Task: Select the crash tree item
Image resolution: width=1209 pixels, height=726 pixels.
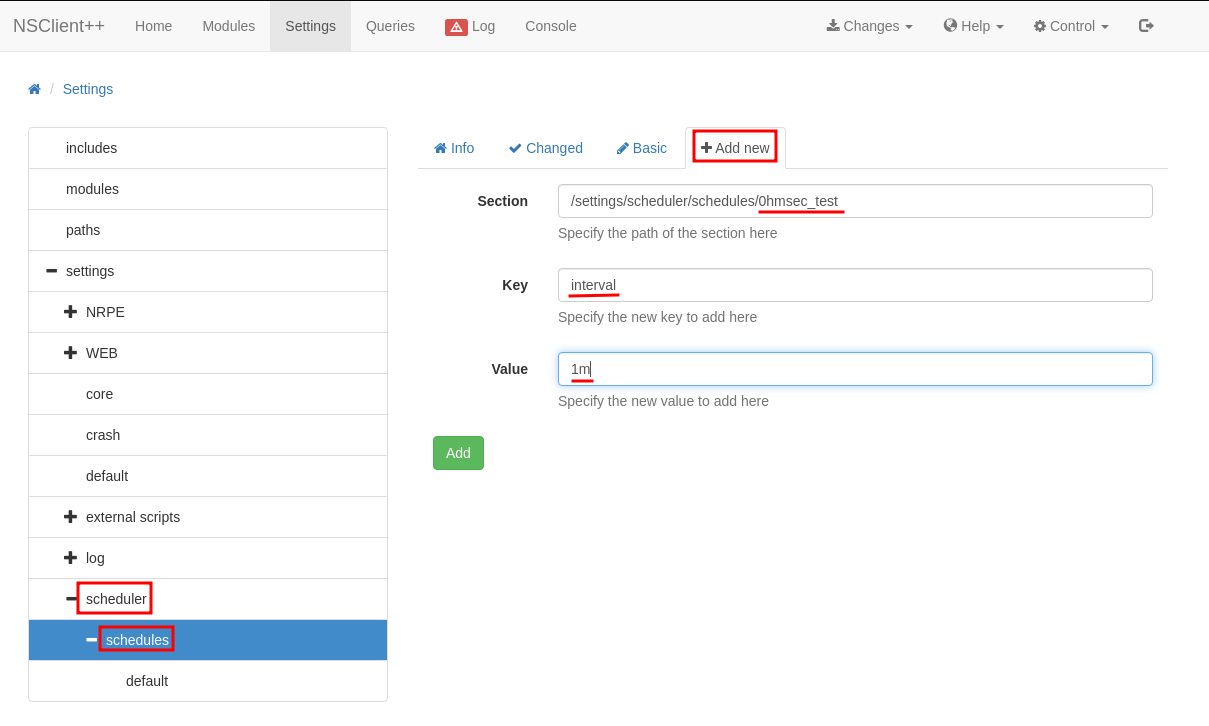Action: pyautogui.click(x=103, y=435)
